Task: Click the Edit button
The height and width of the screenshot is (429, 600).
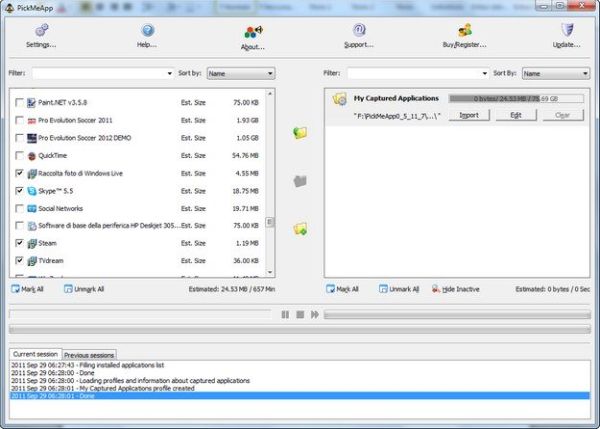Action: coord(516,115)
